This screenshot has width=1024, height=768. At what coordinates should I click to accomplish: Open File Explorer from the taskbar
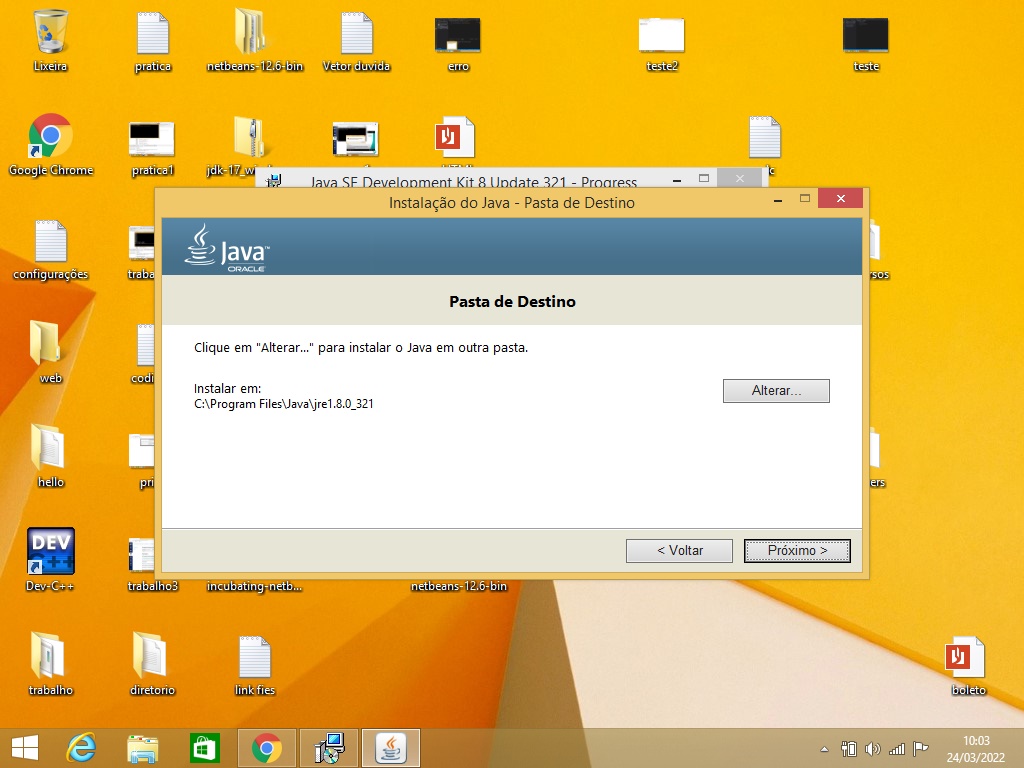(x=142, y=748)
